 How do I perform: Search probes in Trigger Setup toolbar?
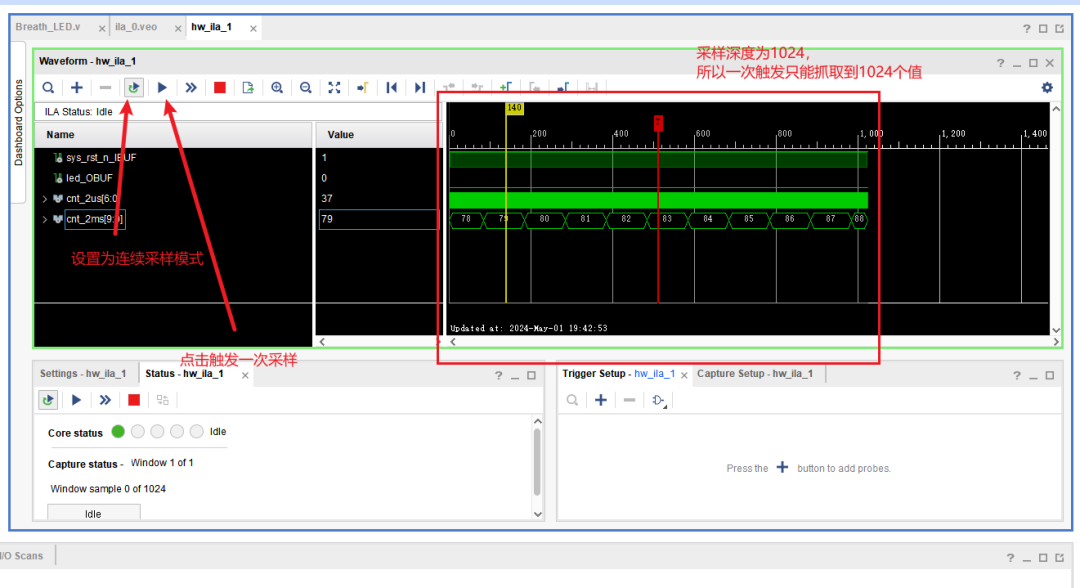click(572, 400)
